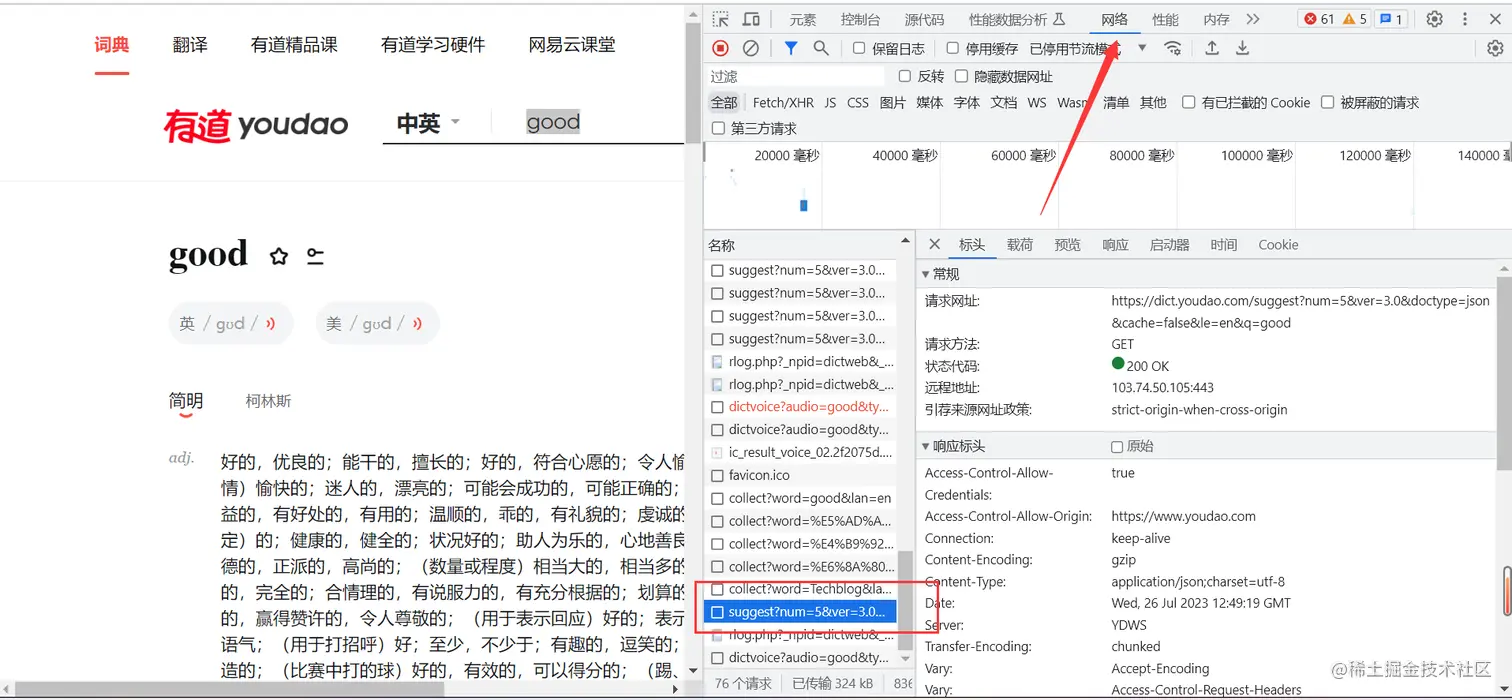Filter requests by 图片 type
The width and height of the screenshot is (1512, 700).
893,102
